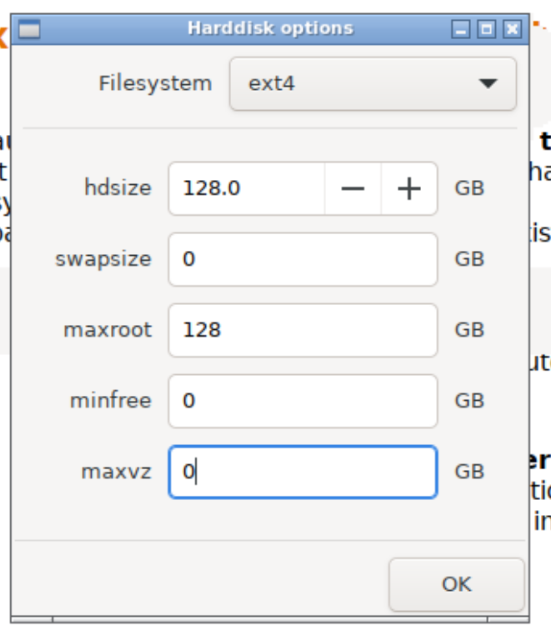The image size is (551, 636).
Task: Close the Harddisk options dialog
Action: [x=512, y=29]
